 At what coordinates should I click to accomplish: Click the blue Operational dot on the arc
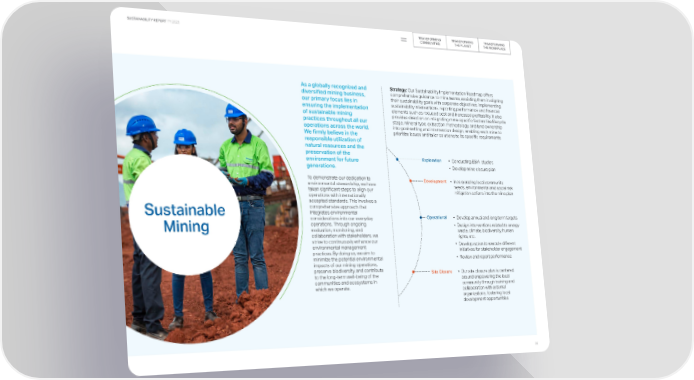421,217
